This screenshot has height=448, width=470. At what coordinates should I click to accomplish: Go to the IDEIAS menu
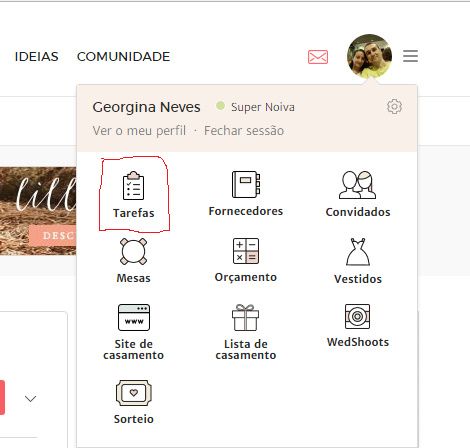pos(37,57)
